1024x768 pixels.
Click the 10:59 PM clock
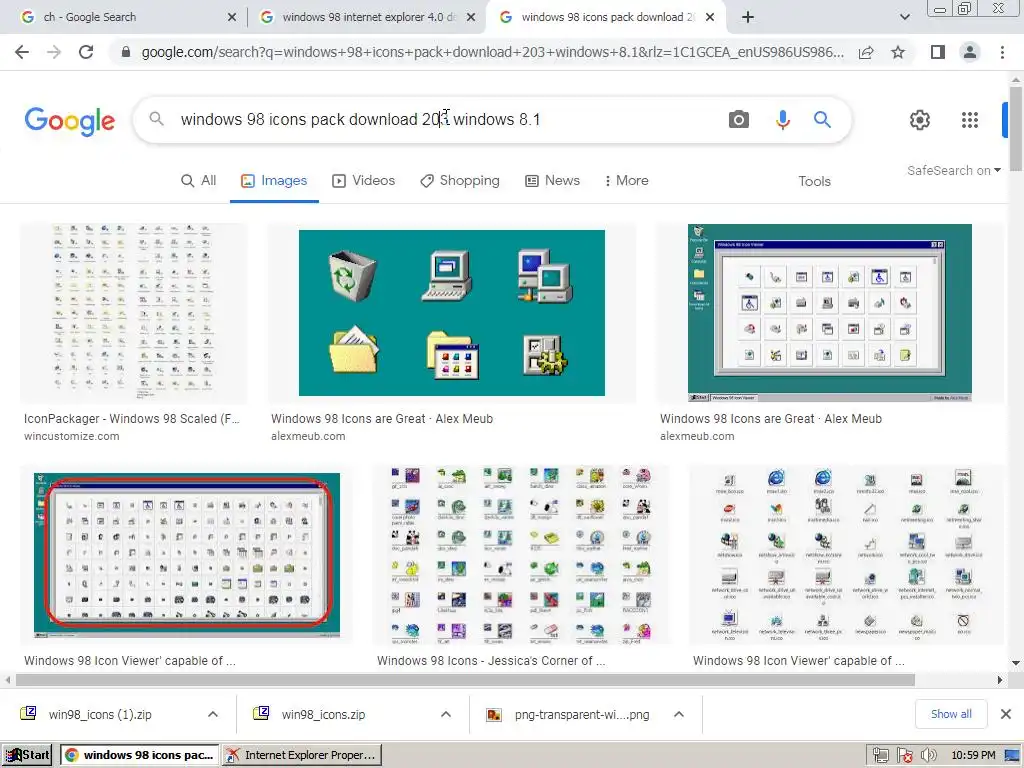[974, 756]
